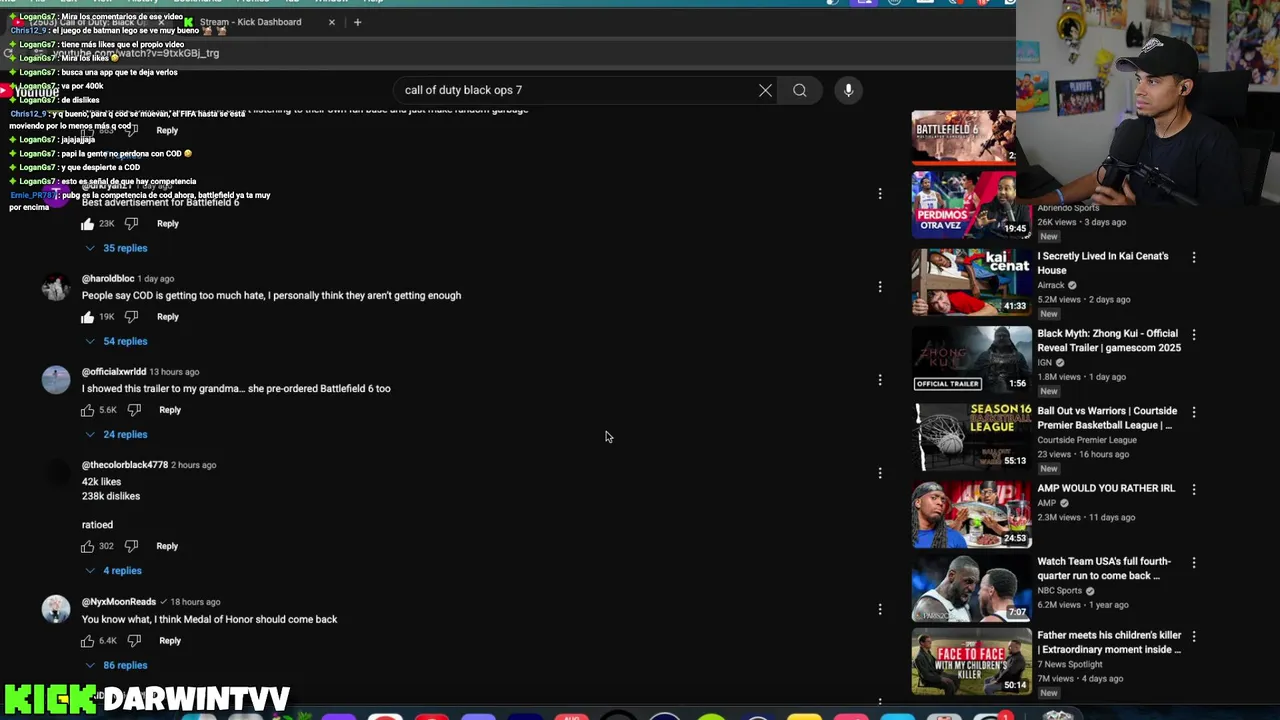Dislike the Medal of Honor comment
This screenshot has height=720, width=1280.
click(134, 640)
